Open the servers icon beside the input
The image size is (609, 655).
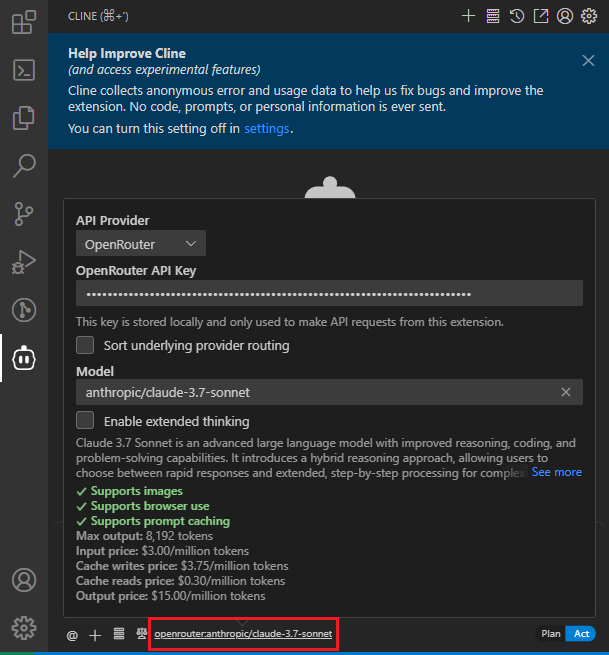pos(119,634)
